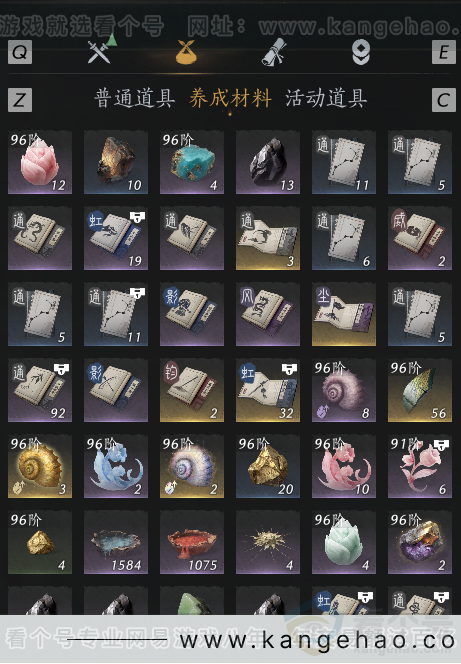
Task: Switch to the 普通道具 tab
Action: [135, 99]
